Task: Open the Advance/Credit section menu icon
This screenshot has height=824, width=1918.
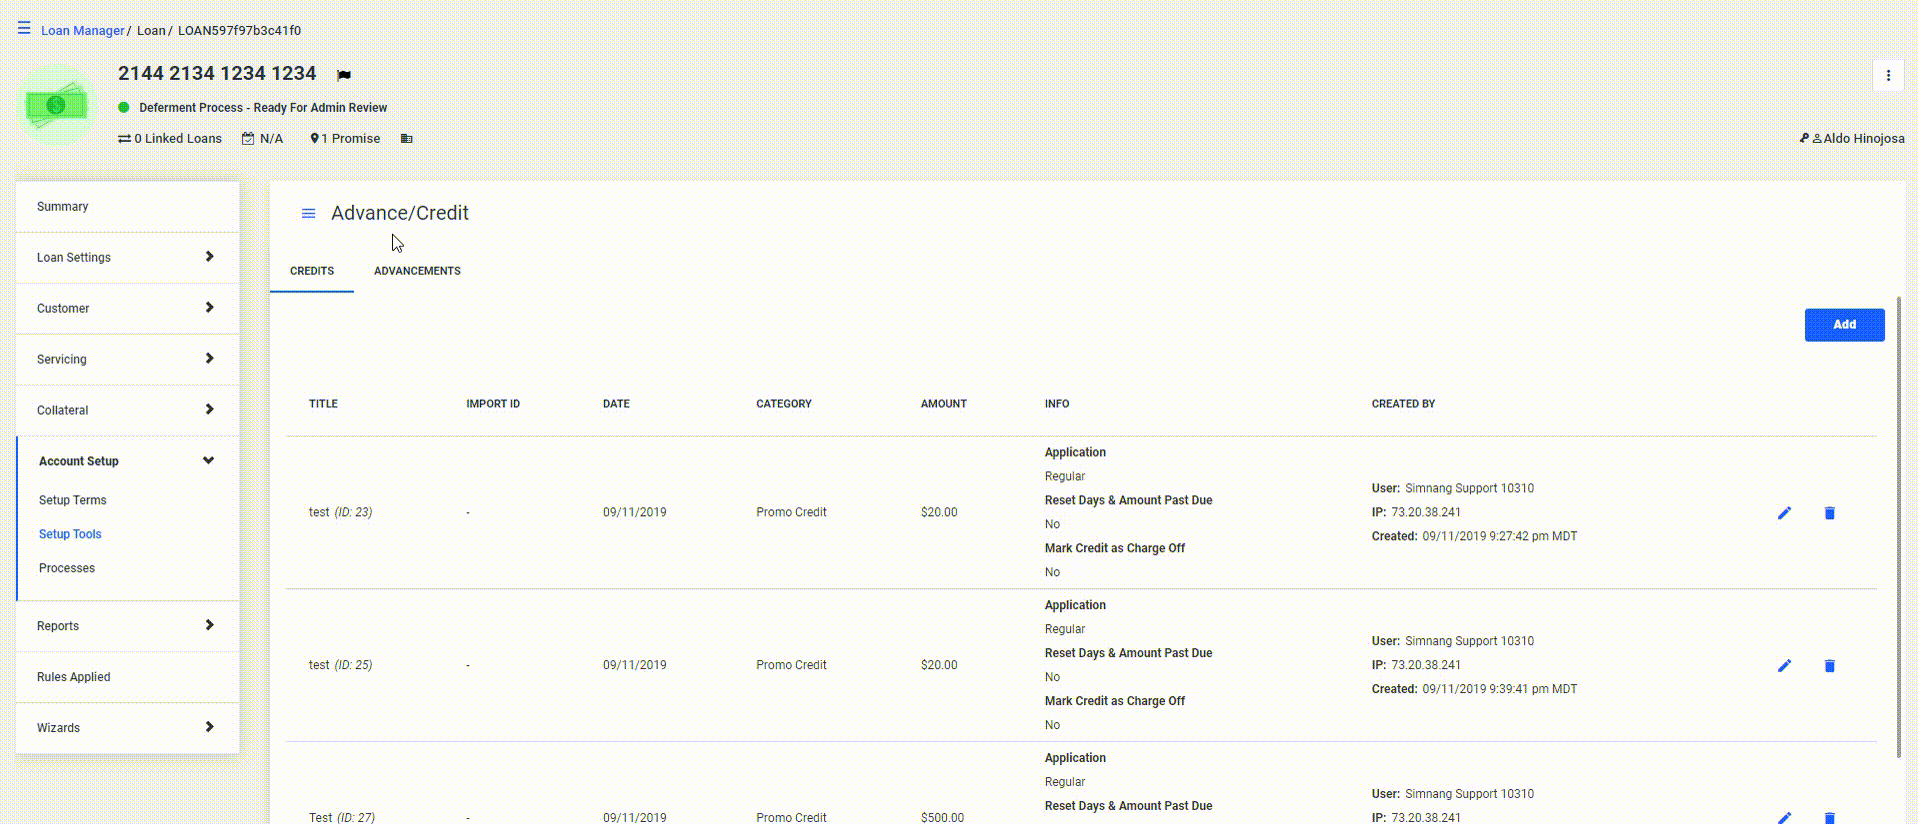Action: point(309,213)
